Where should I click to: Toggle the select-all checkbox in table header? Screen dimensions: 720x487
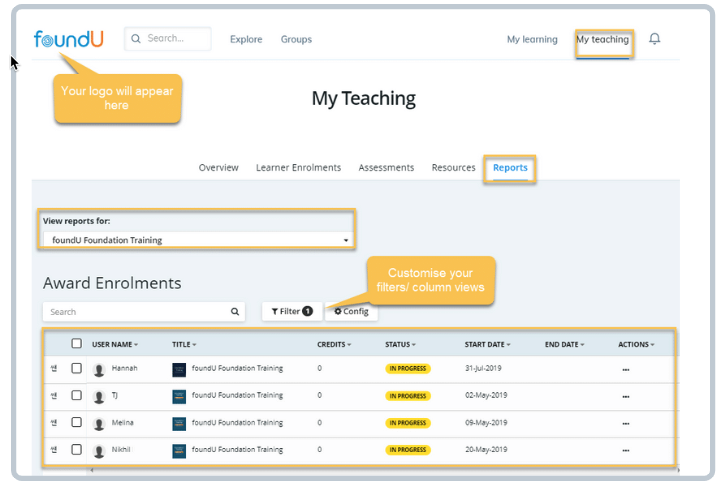(77, 344)
